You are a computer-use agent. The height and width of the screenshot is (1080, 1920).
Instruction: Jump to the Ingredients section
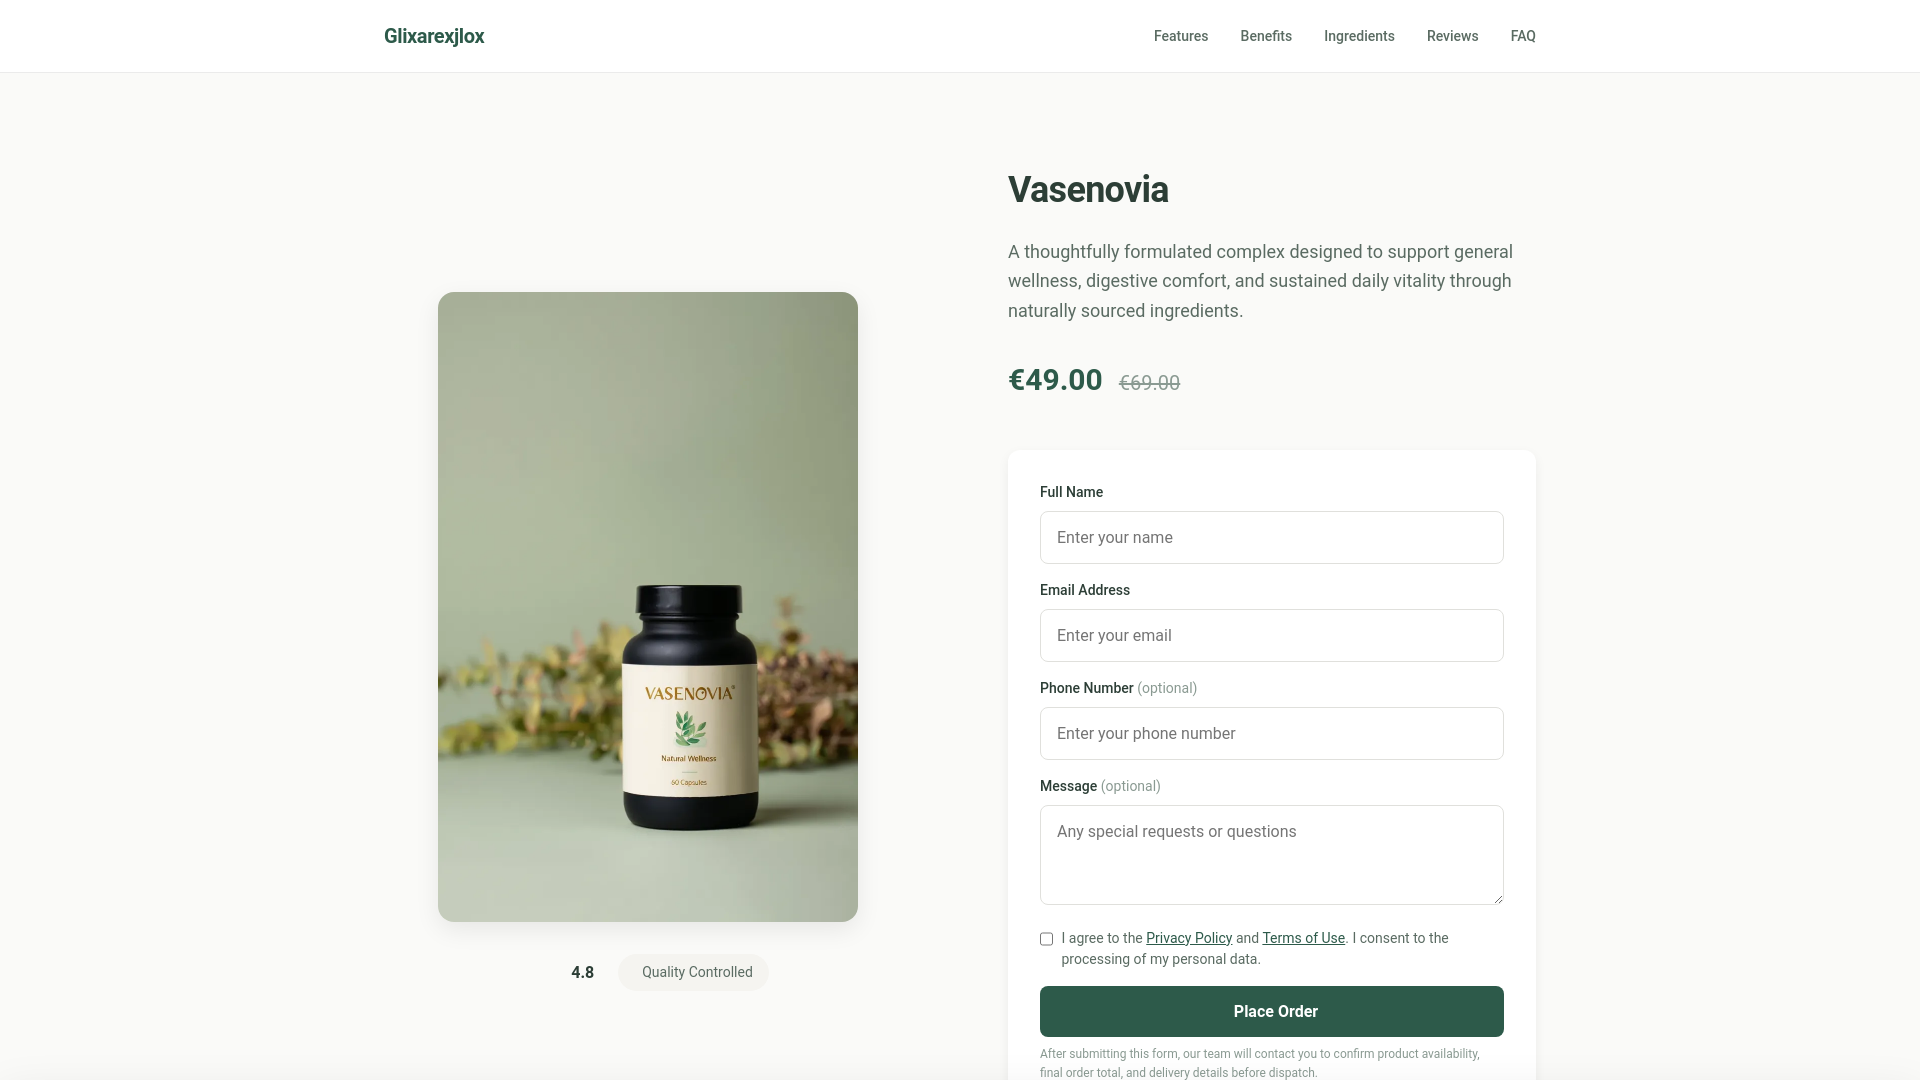pyautogui.click(x=1359, y=36)
